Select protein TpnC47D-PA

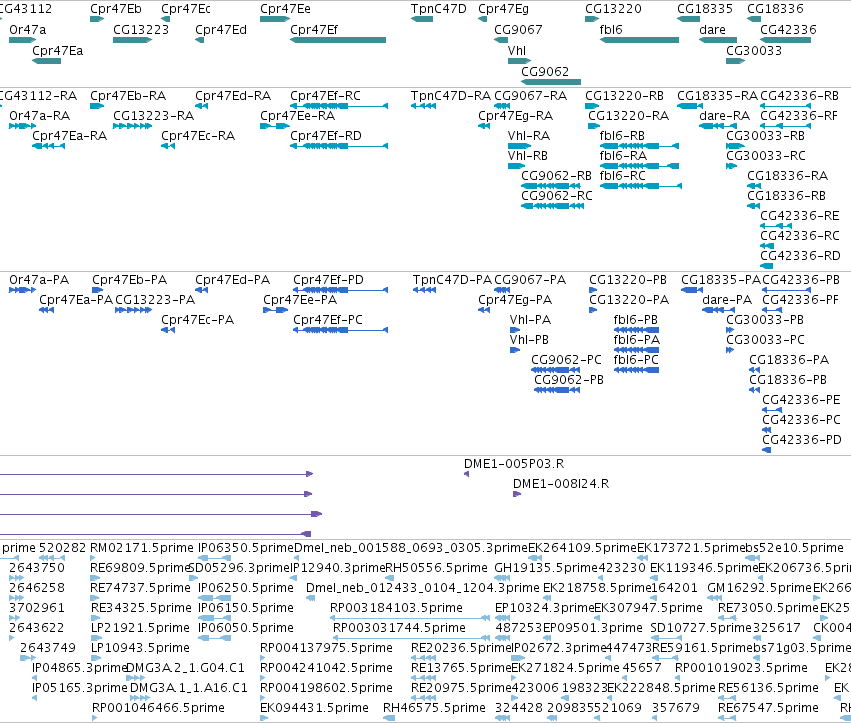424,290
